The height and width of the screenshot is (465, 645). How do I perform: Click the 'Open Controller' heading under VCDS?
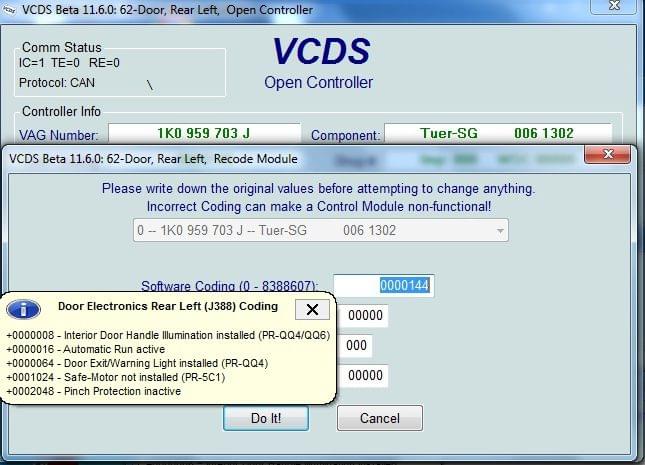[x=318, y=82]
